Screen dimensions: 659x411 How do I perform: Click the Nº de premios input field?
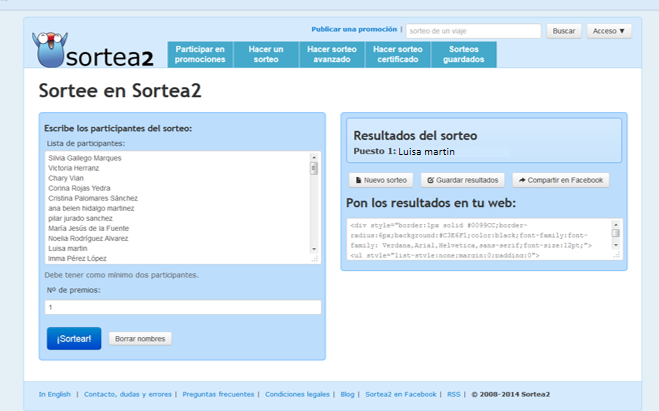pos(183,307)
